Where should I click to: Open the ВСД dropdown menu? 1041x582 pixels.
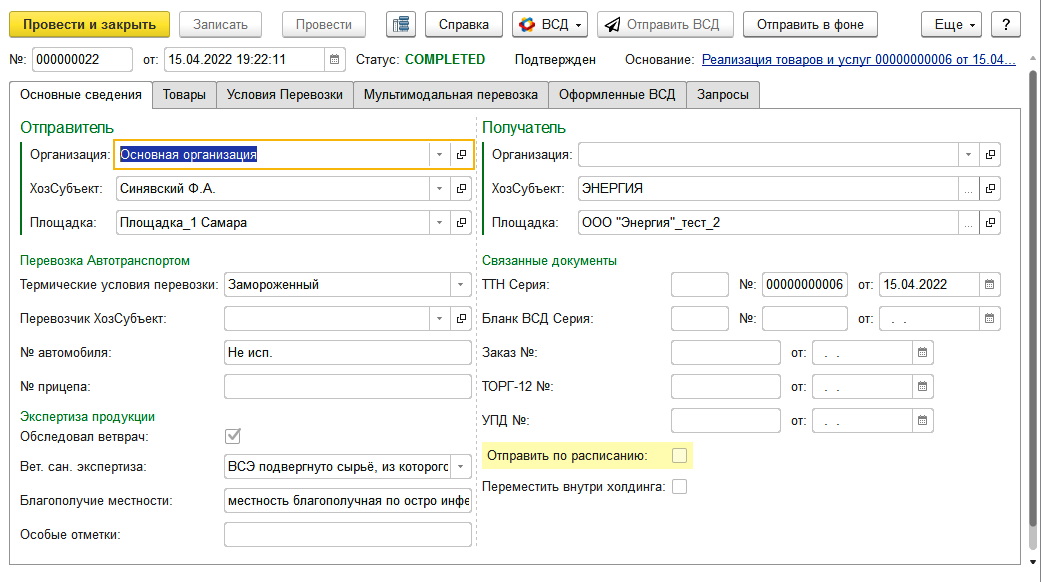[550, 25]
